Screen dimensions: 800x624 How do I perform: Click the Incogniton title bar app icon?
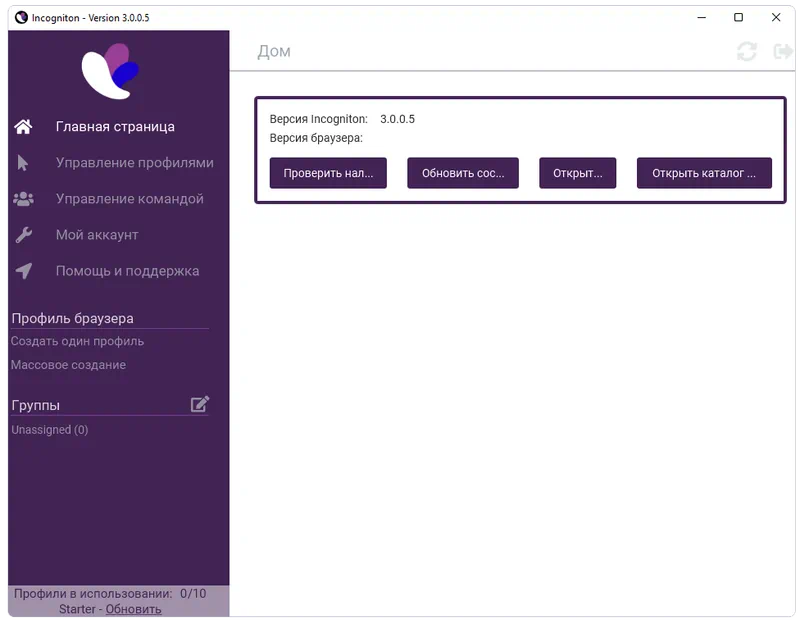[21, 18]
